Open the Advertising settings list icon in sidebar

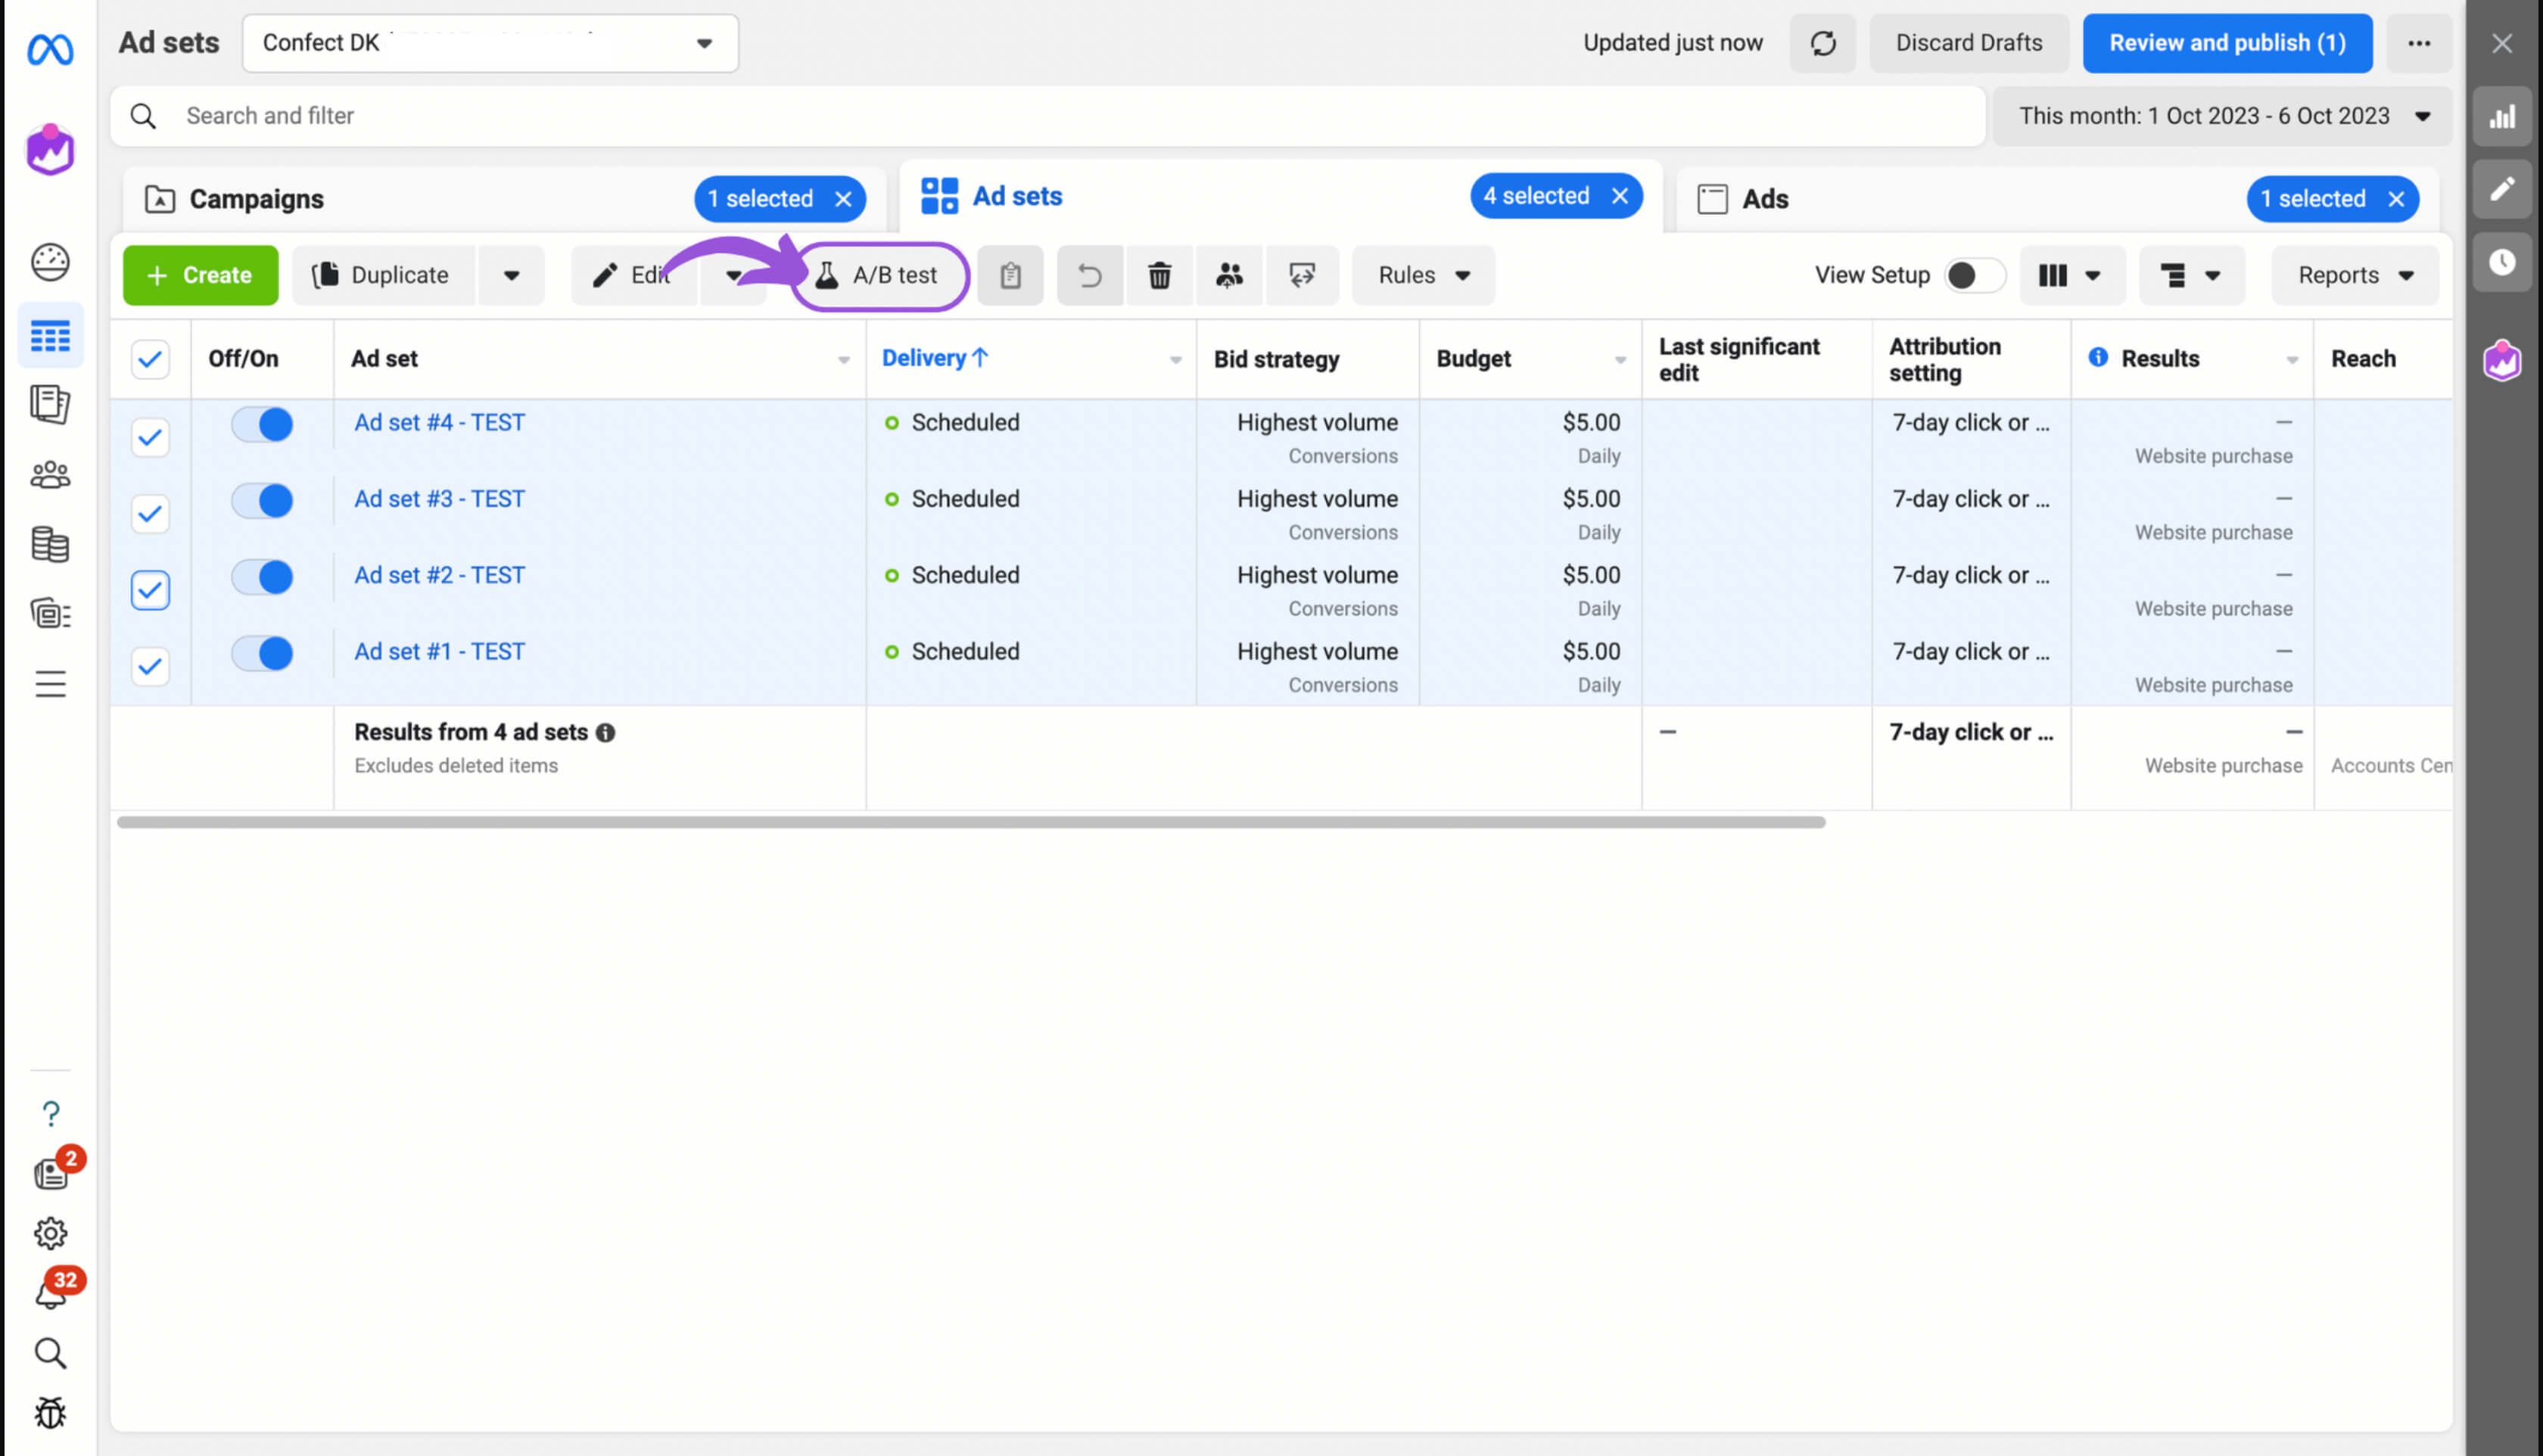click(x=50, y=614)
